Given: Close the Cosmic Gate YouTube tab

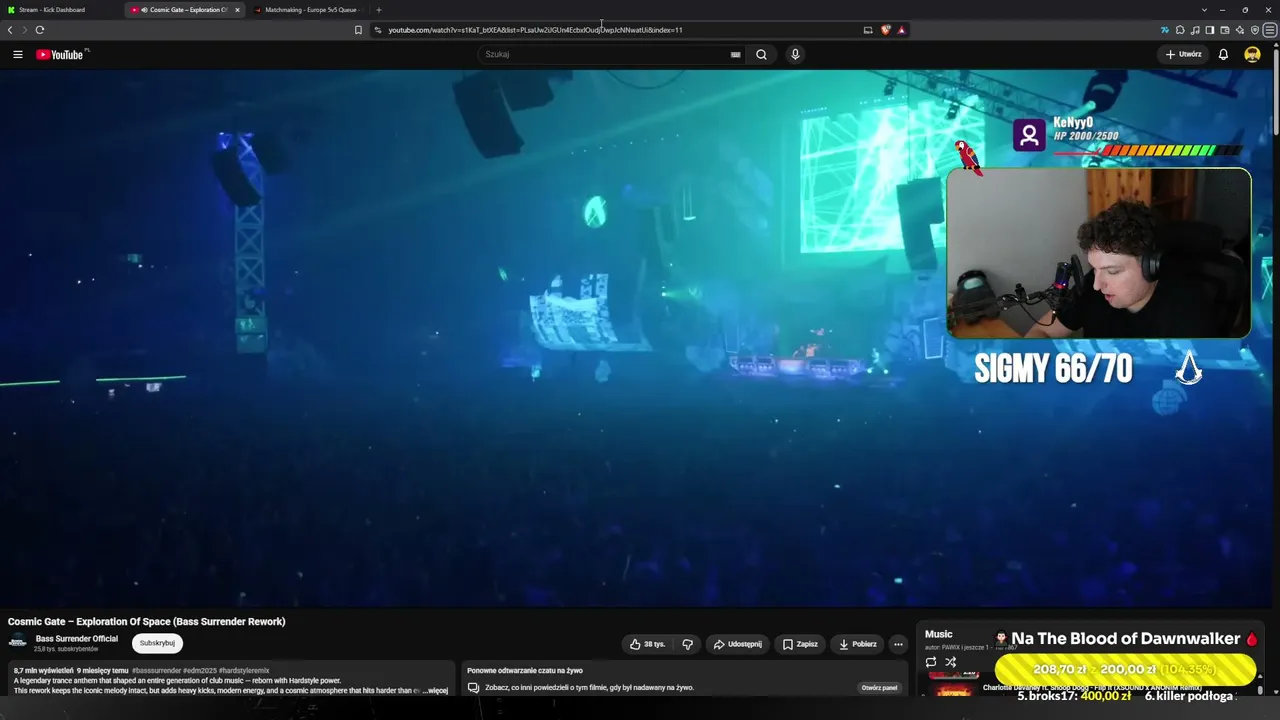Looking at the screenshot, I should (x=237, y=10).
